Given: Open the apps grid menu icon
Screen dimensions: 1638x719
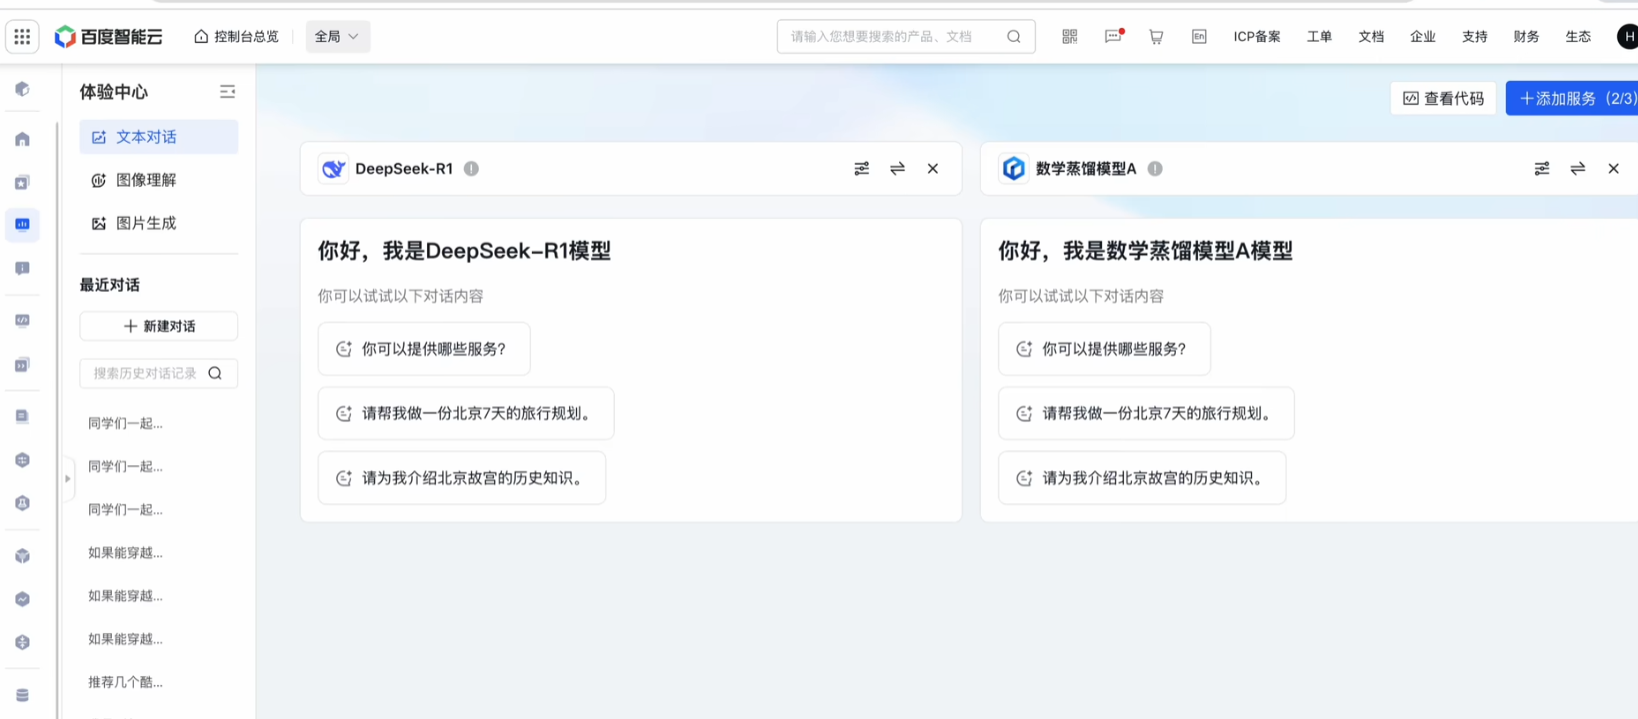Looking at the screenshot, I should tap(22, 37).
